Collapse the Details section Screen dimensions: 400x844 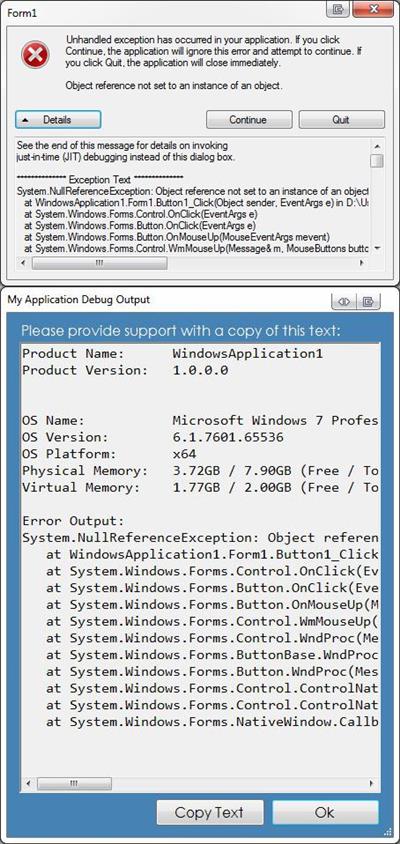58,119
